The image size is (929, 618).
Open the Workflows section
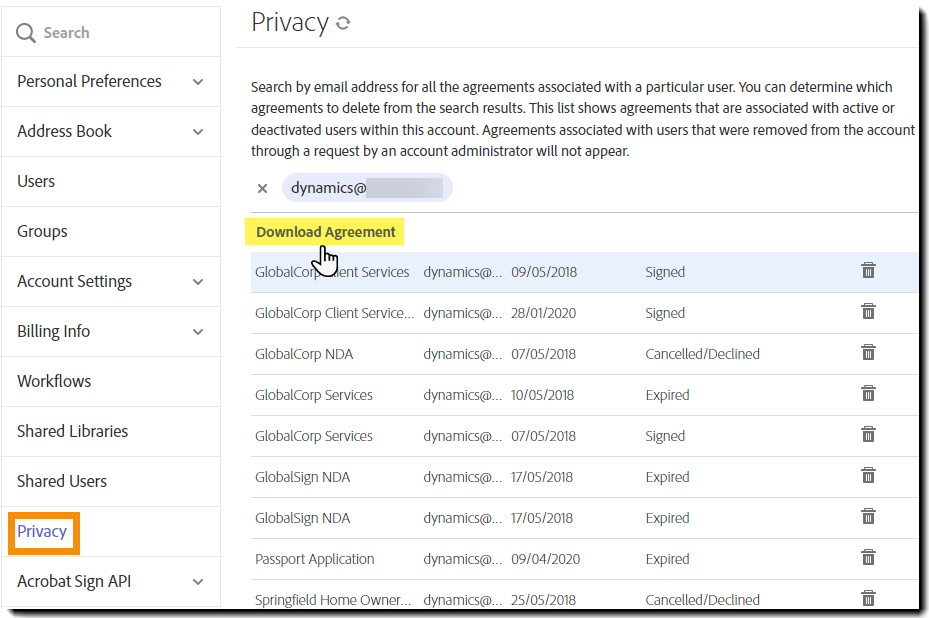[x=54, y=381]
